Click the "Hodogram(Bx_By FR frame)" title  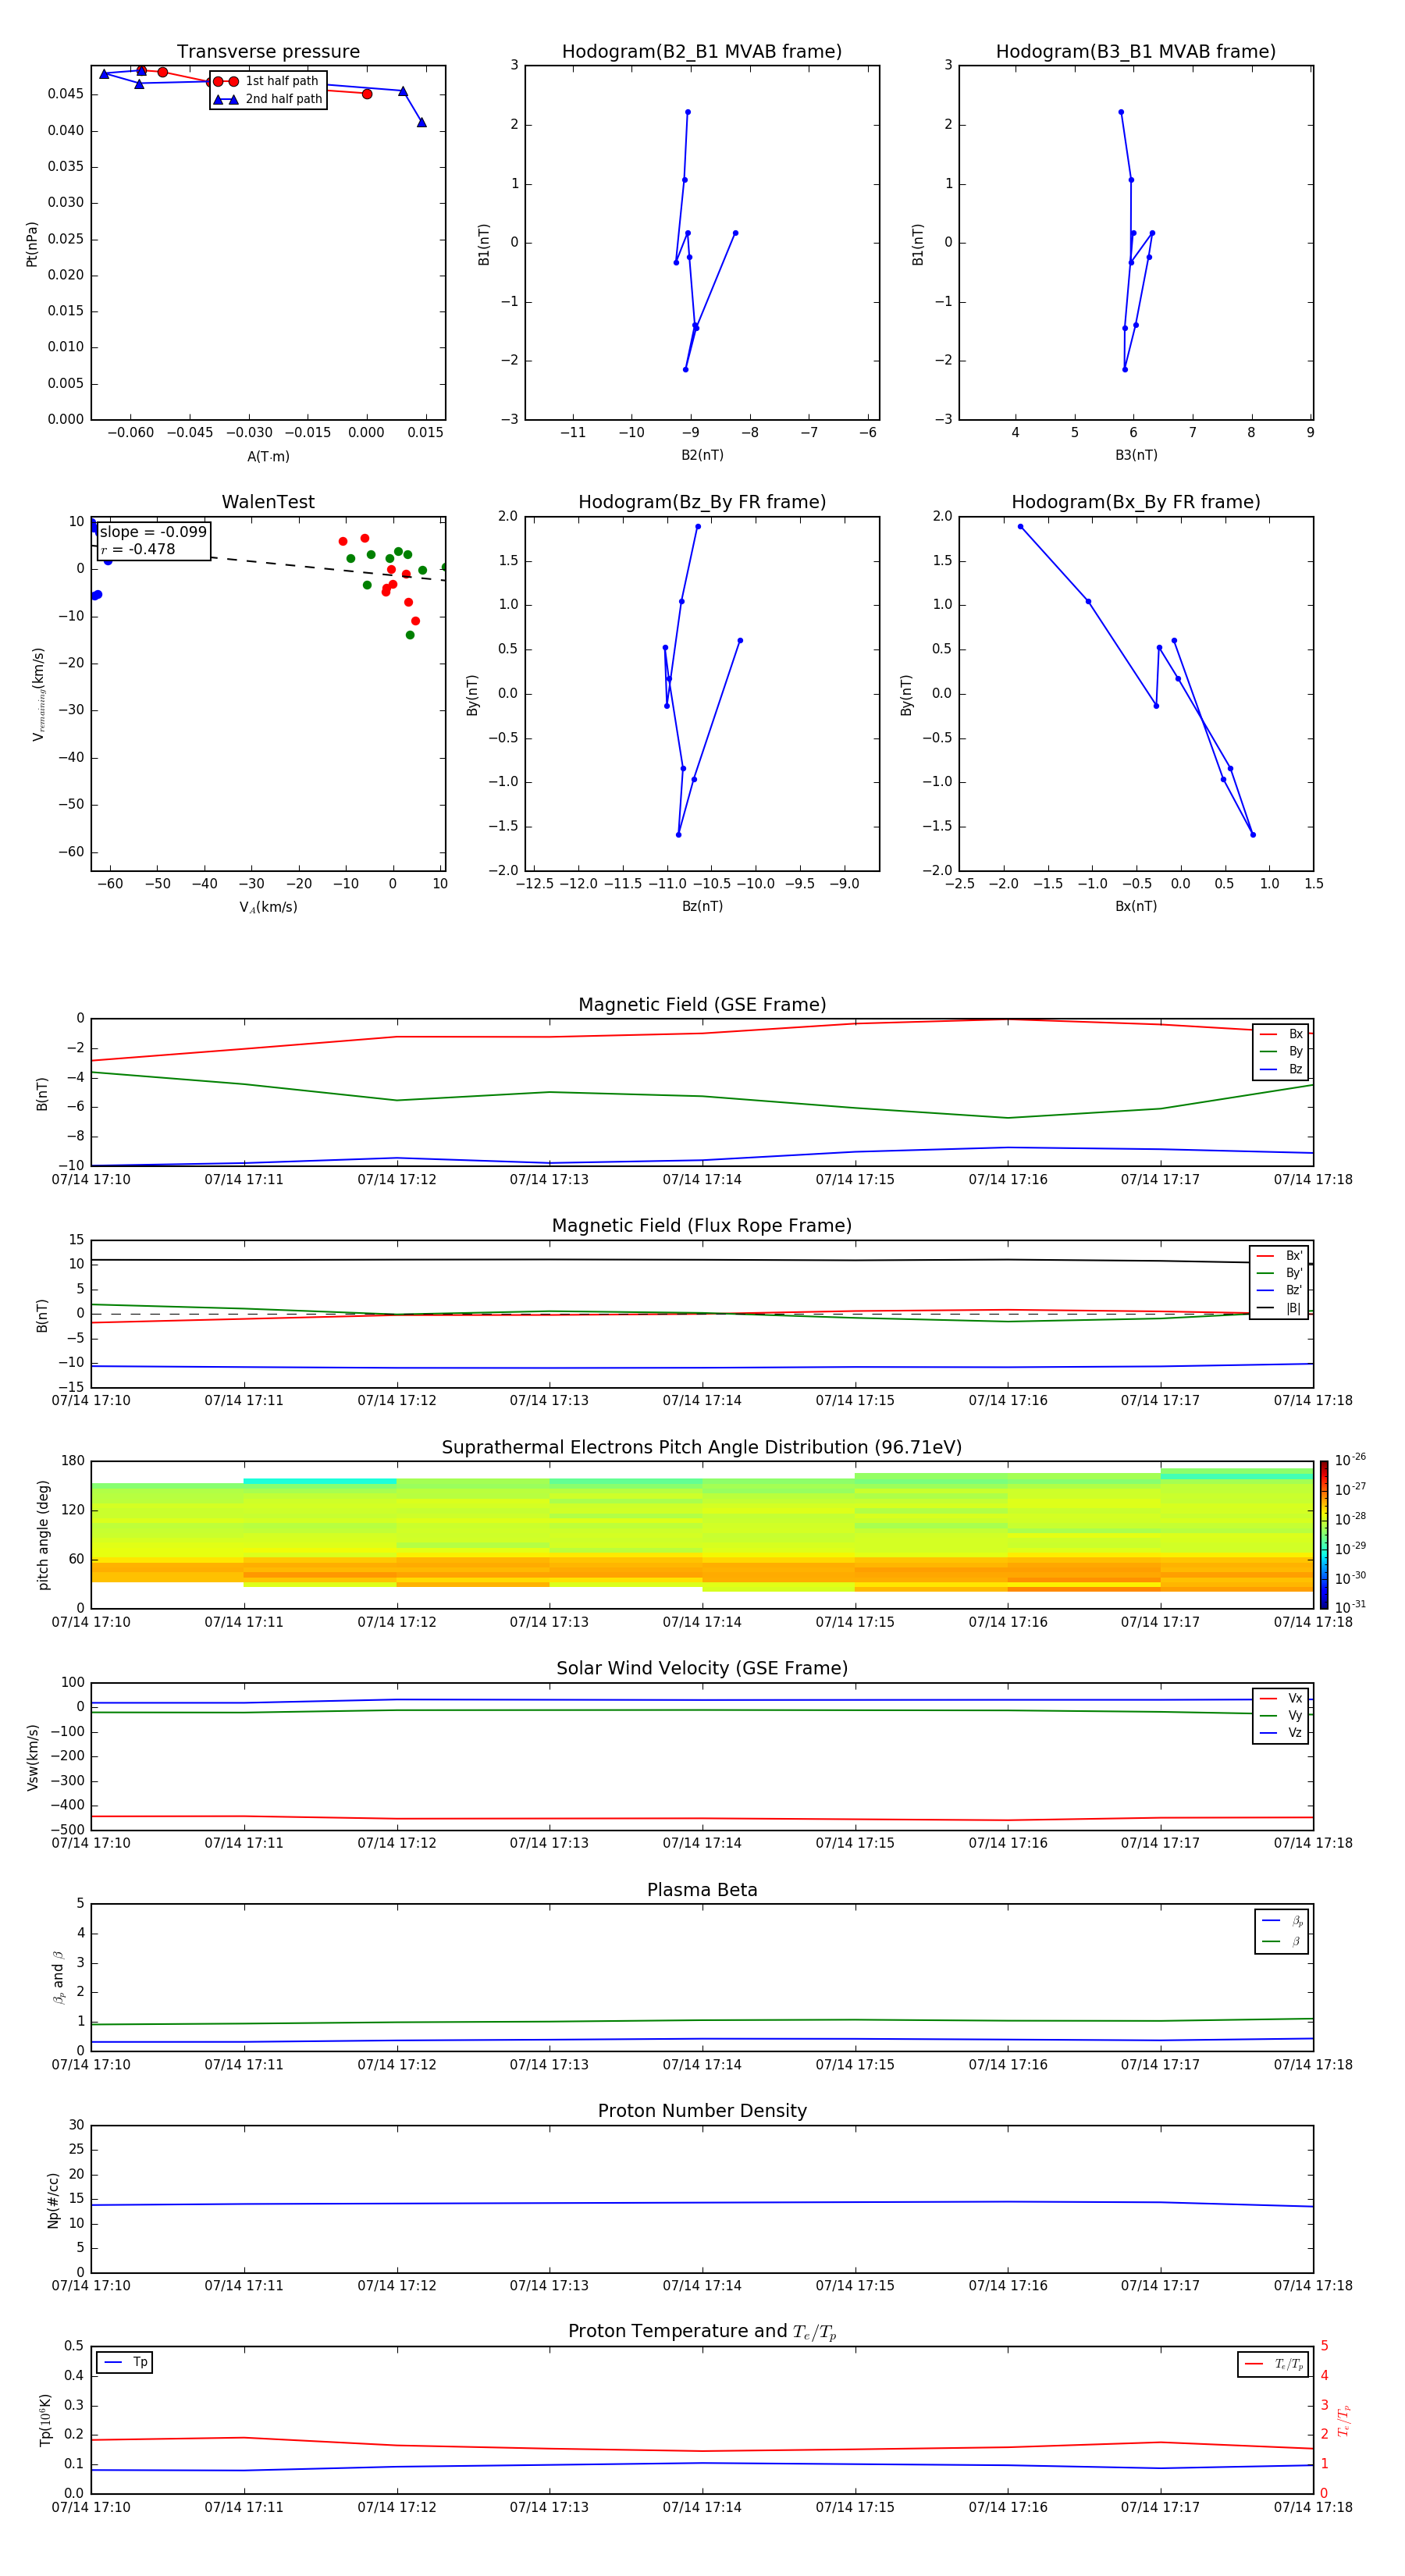coord(1136,502)
